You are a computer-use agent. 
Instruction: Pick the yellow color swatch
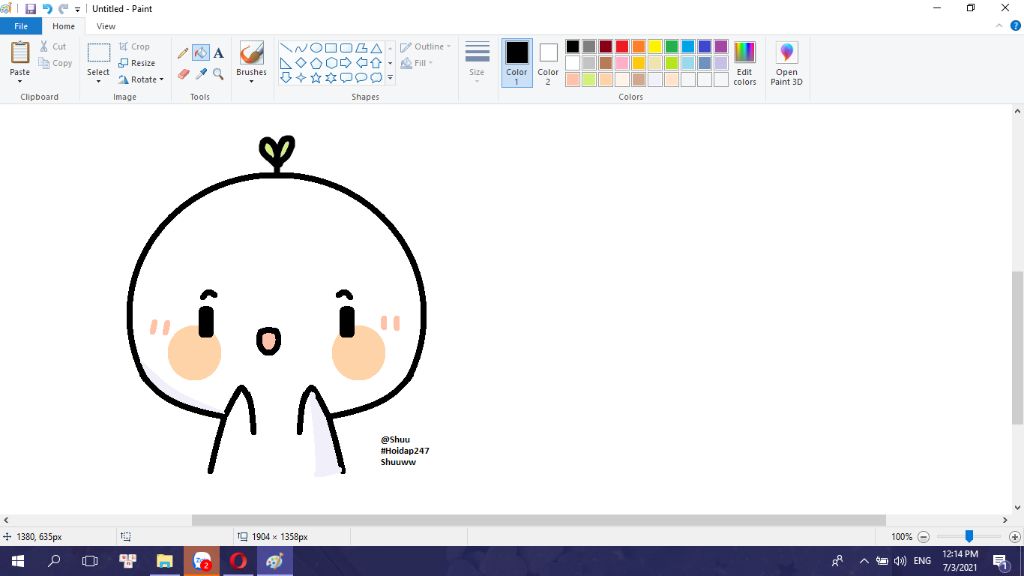coord(655,46)
